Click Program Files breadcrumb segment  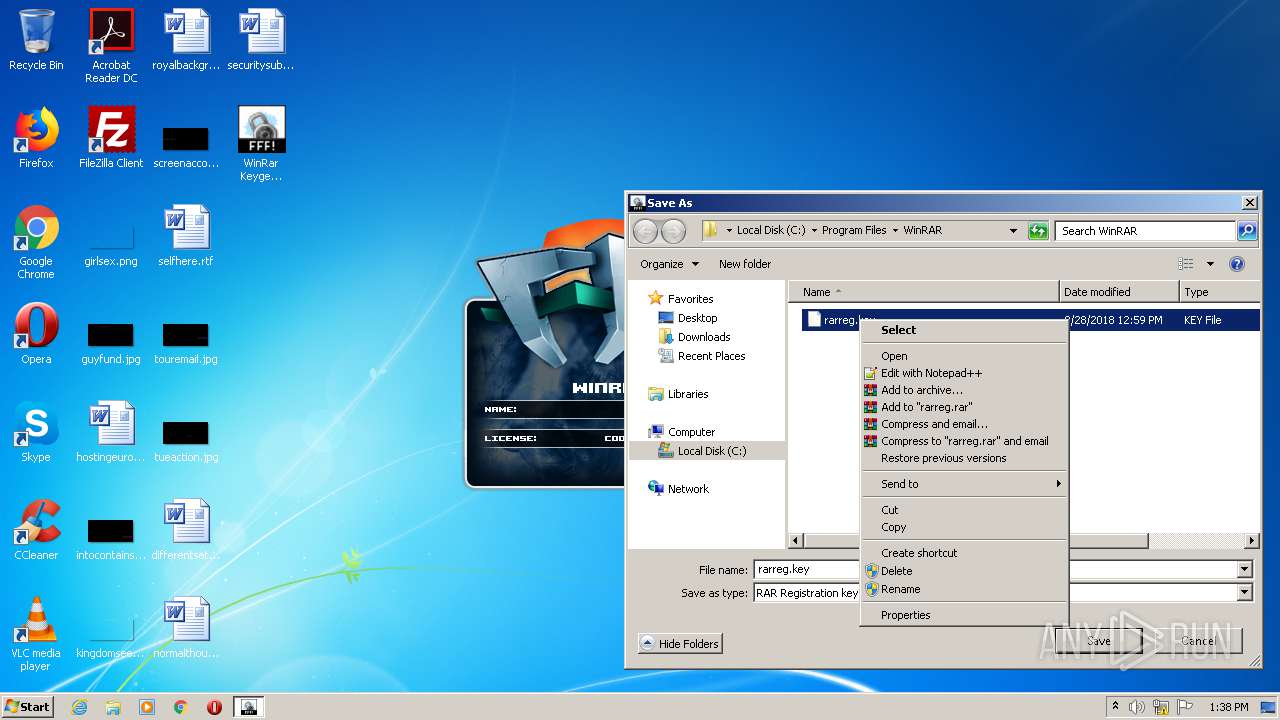[854, 230]
